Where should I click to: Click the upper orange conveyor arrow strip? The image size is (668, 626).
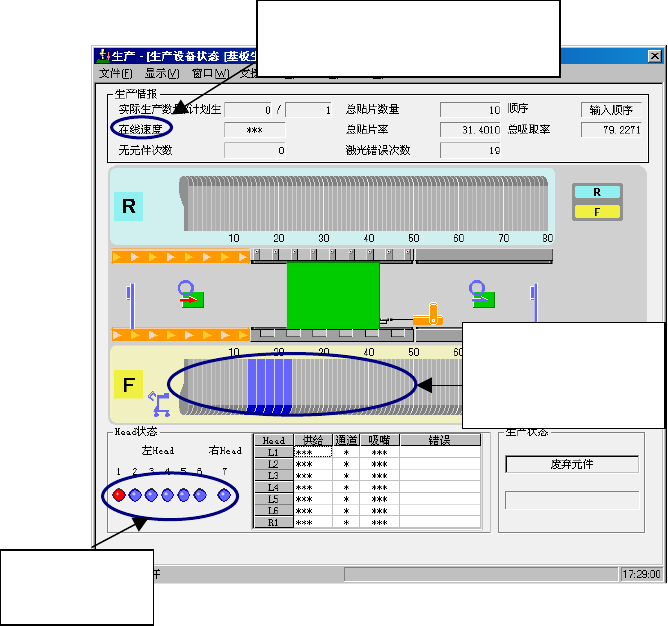[180, 257]
